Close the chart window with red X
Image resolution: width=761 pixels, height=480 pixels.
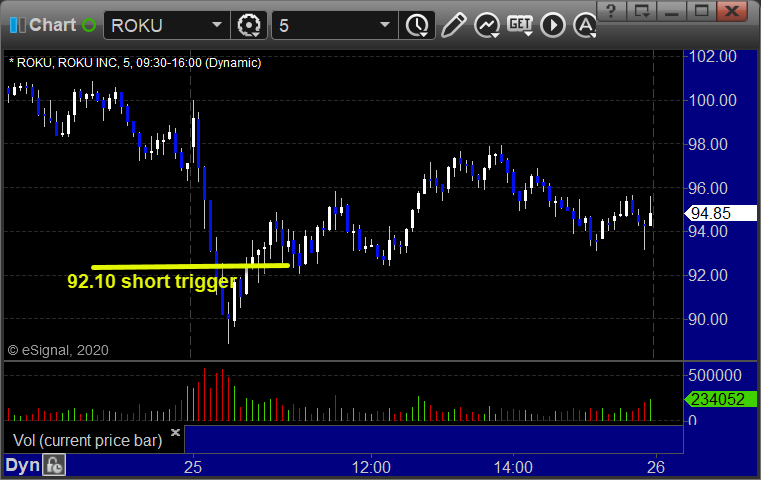[x=732, y=10]
